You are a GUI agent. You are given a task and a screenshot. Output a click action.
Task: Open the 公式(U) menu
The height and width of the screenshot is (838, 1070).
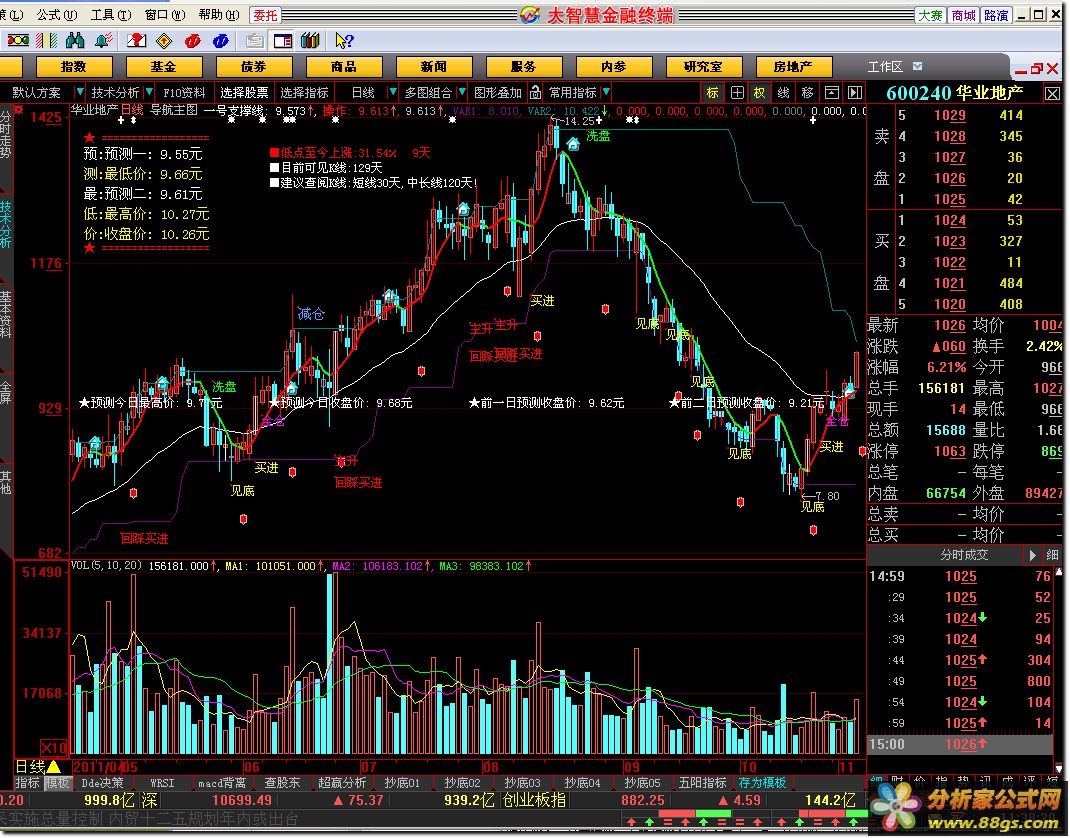pos(56,14)
